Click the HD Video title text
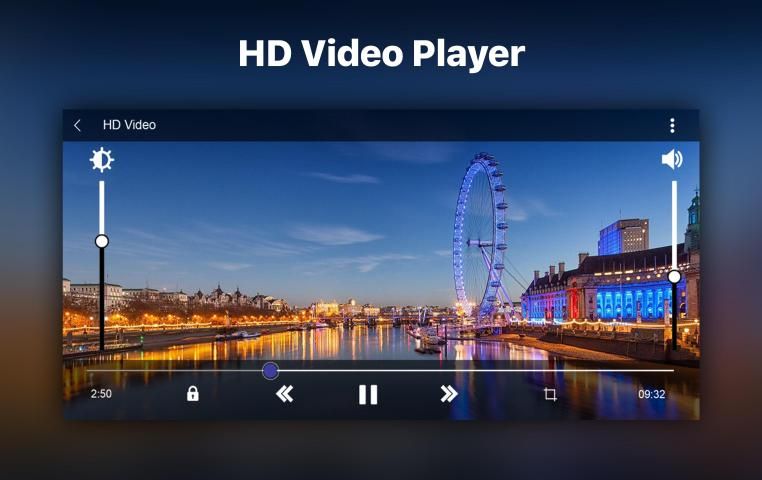 (129, 125)
